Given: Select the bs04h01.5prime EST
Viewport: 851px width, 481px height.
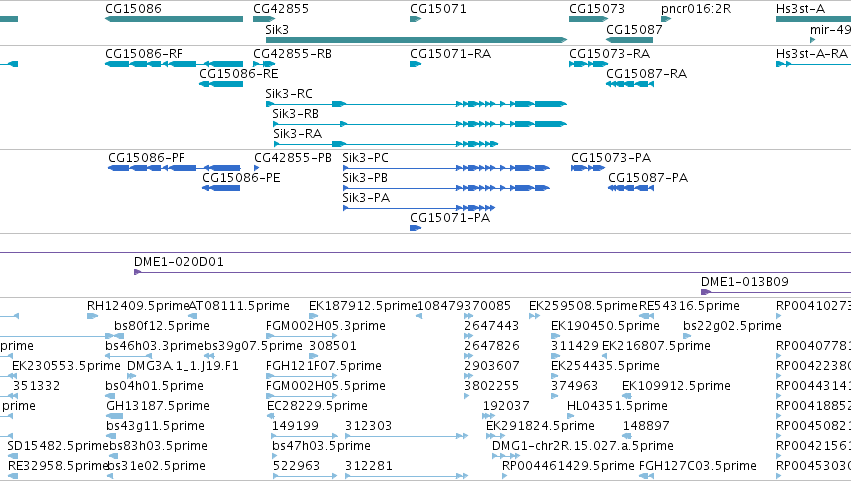Looking at the screenshot, I should tap(109, 396).
